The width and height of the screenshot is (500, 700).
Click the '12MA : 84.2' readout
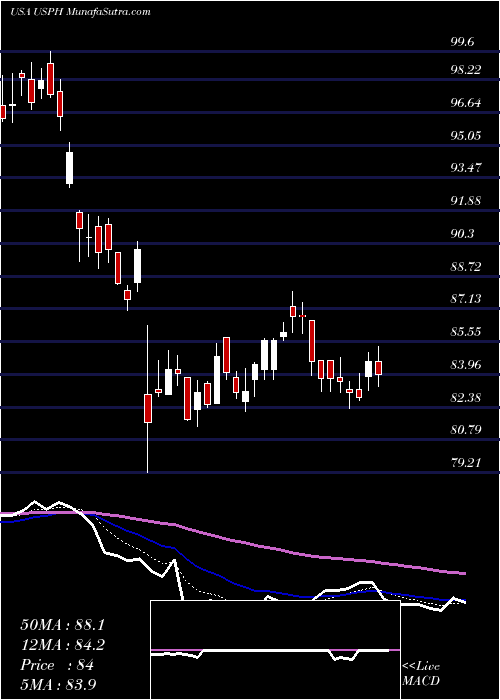click(64, 645)
